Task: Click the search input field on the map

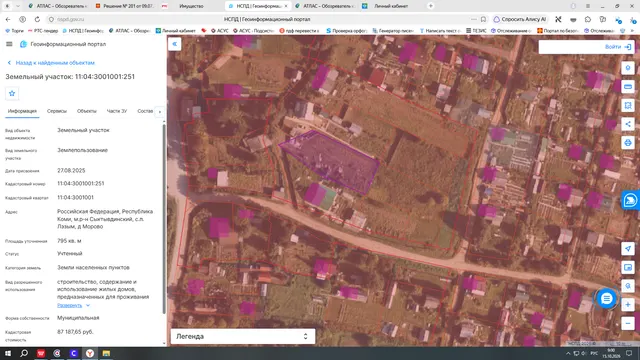Action: click(x=571, y=47)
